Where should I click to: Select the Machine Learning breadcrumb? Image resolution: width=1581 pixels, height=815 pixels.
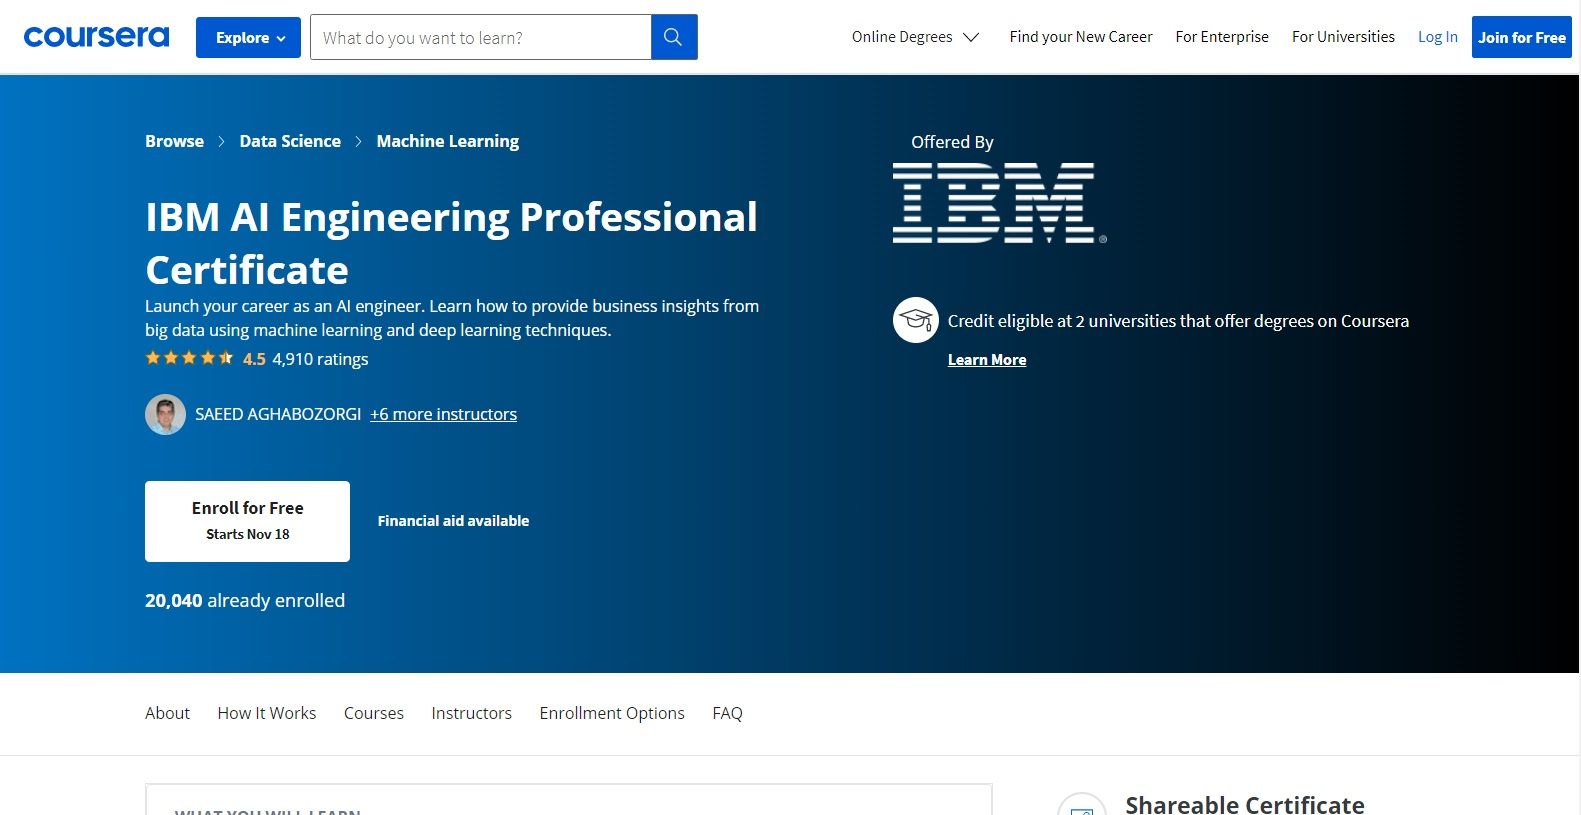coord(447,141)
